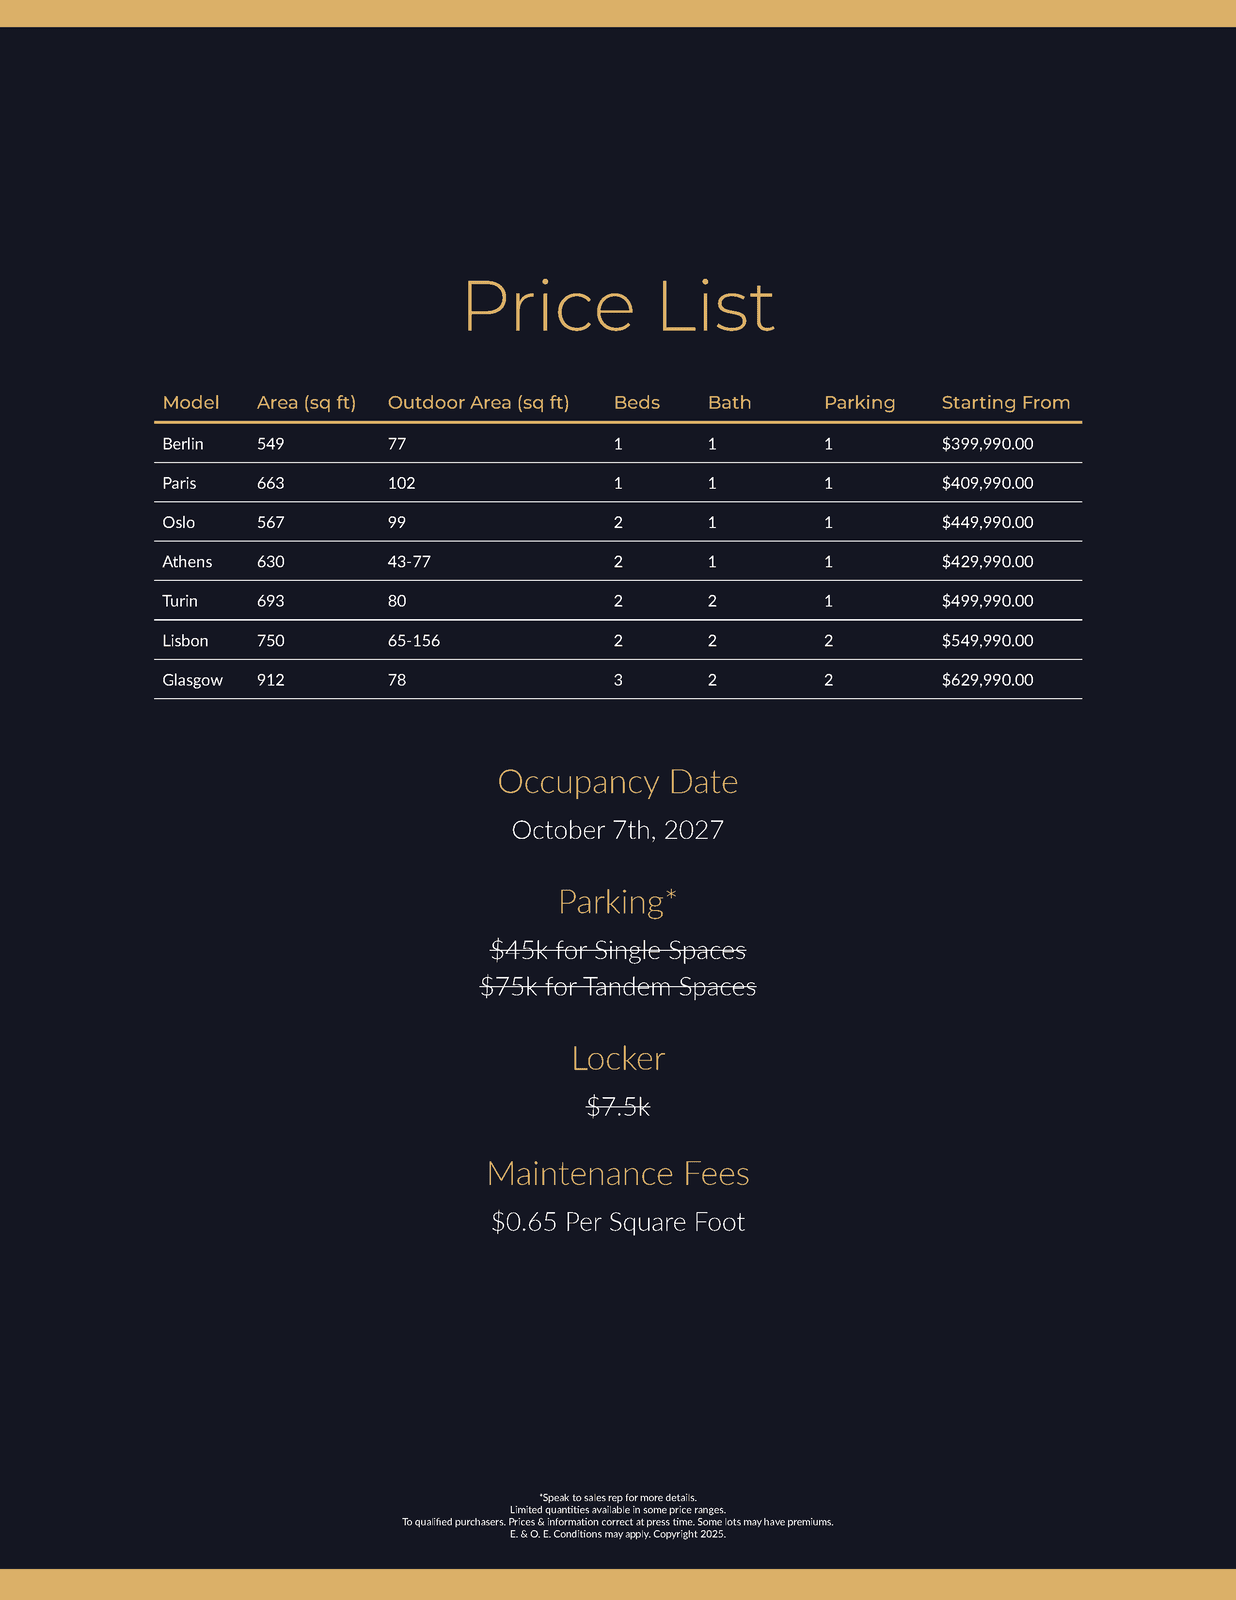The width and height of the screenshot is (1236, 1600).
Task: Select the Berlin model name
Action: [183, 444]
